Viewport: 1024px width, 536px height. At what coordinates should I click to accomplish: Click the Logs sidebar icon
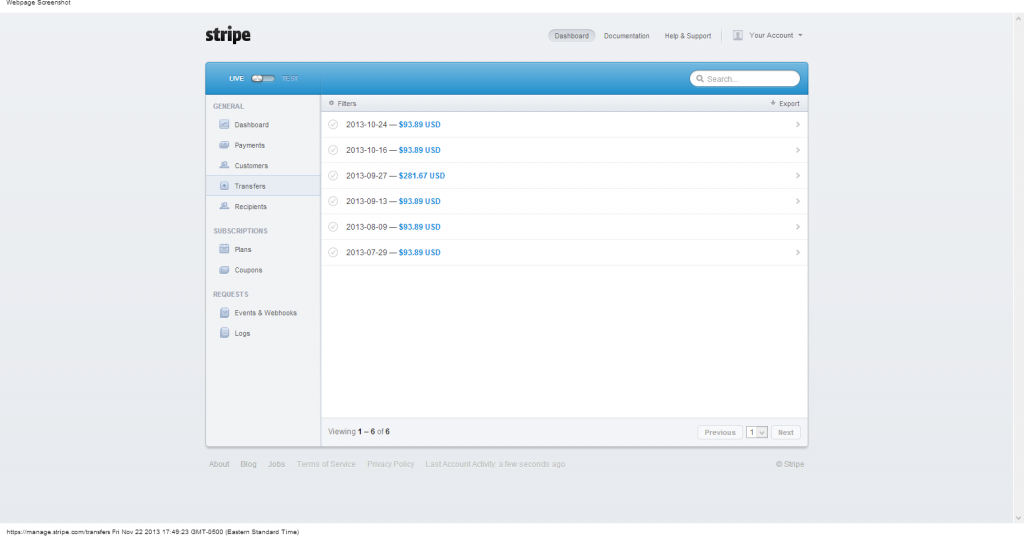point(224,333)
